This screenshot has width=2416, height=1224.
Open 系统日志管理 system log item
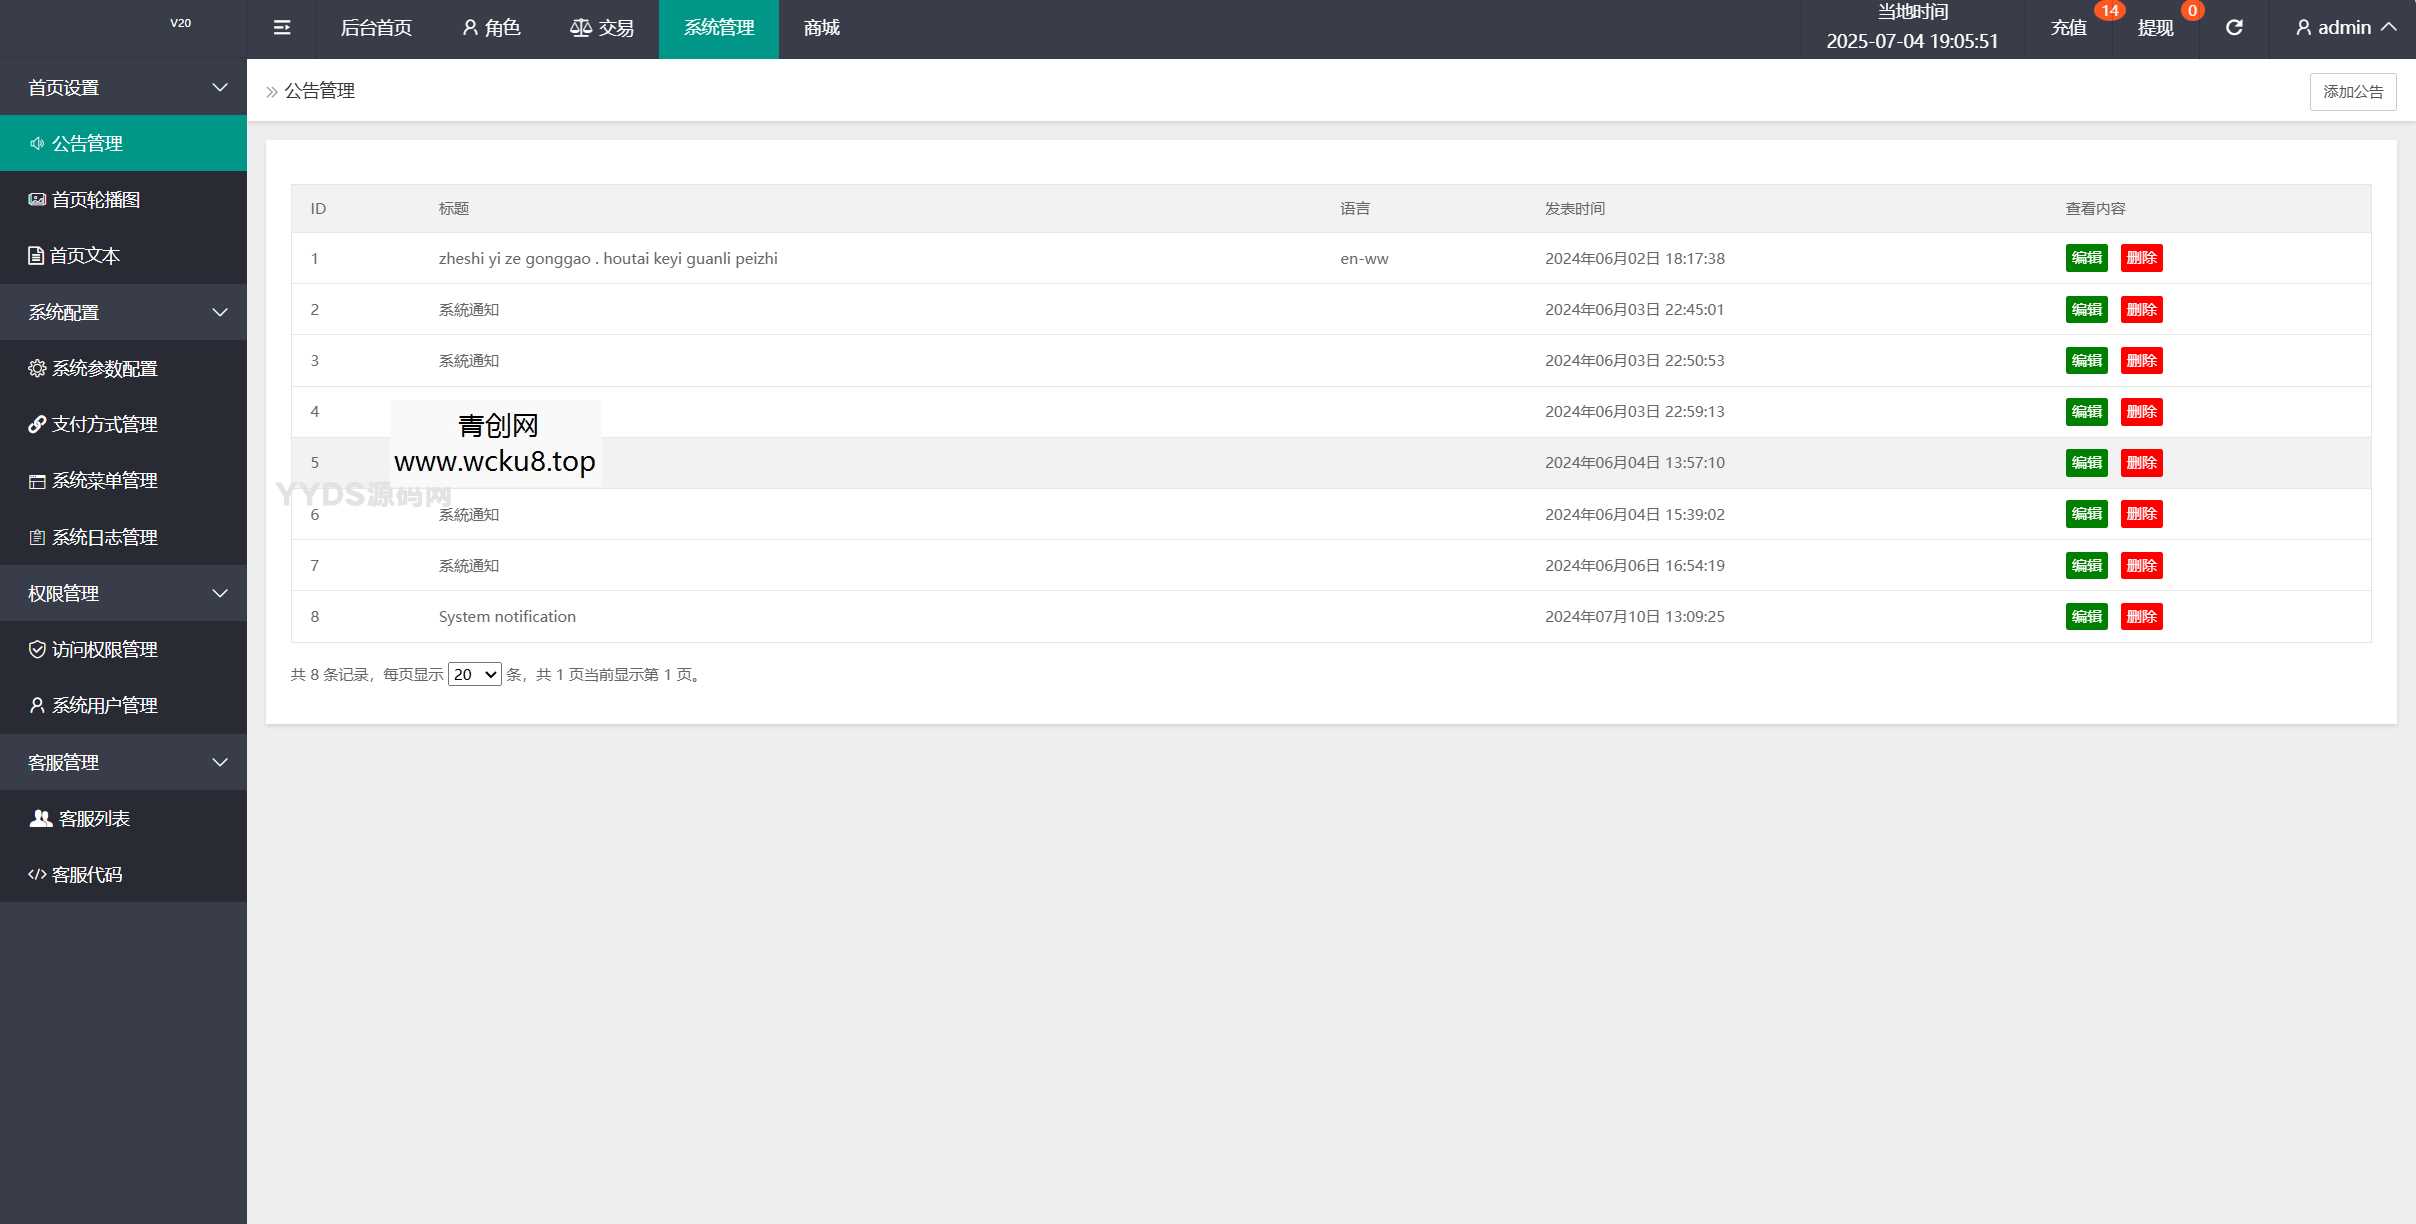pyautogui.click(x=104, y=537)
